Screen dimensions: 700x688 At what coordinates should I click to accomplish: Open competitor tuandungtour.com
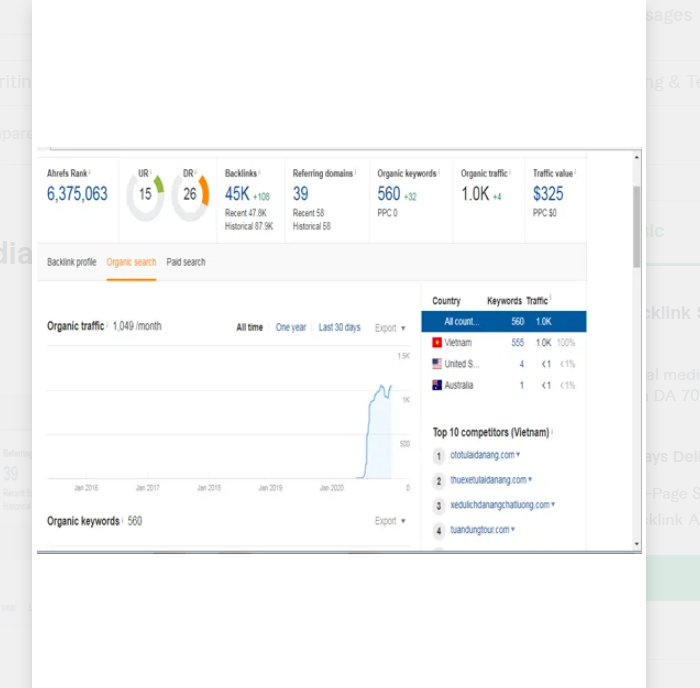[479, 530]
